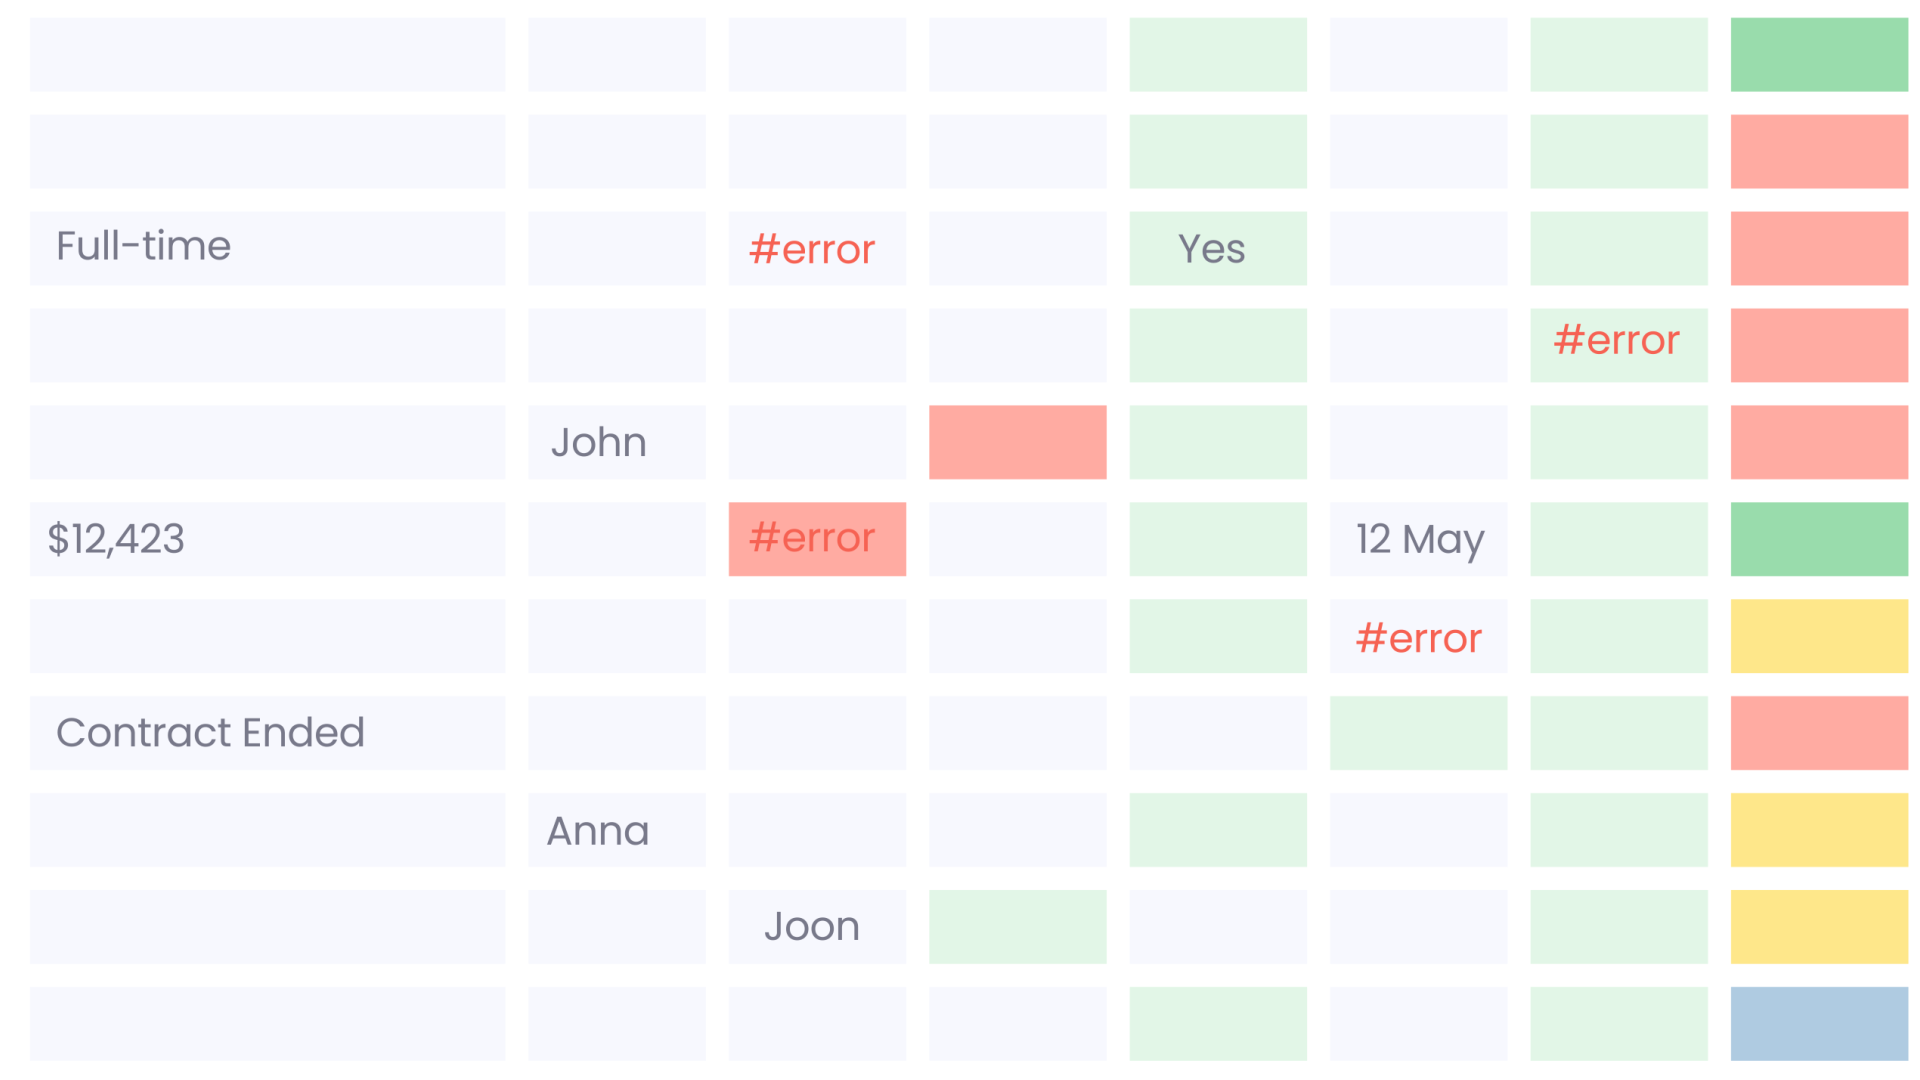Click the John name cell

click(x=617, y=442)
